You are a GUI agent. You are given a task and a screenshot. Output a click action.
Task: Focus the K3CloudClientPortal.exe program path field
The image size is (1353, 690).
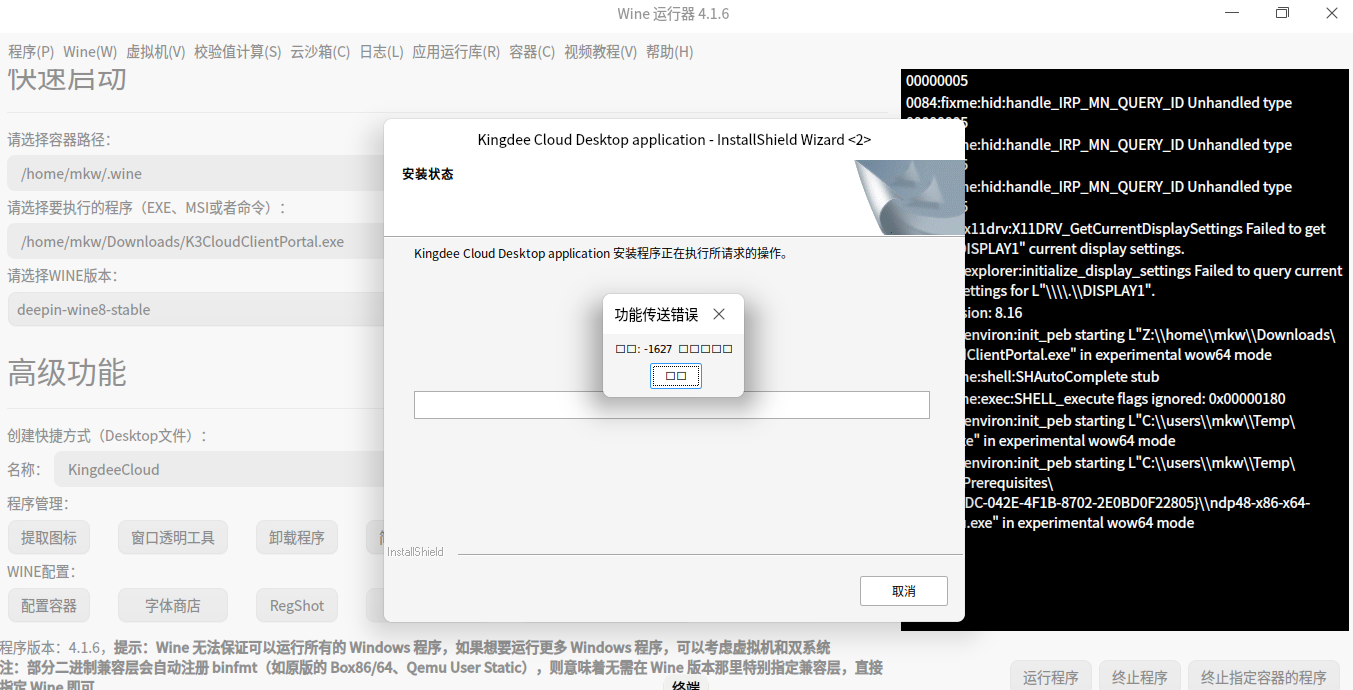tap(196, 241)
